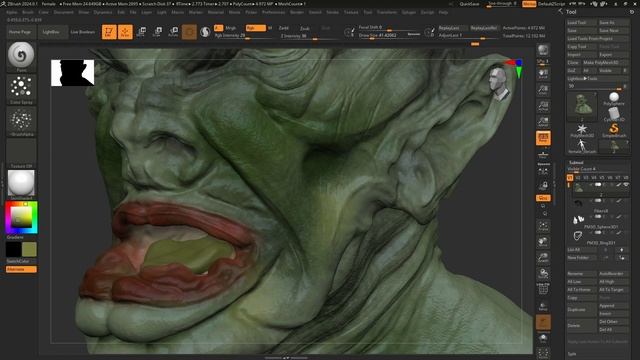Toggle the Mrgb mode

[231, 28]
